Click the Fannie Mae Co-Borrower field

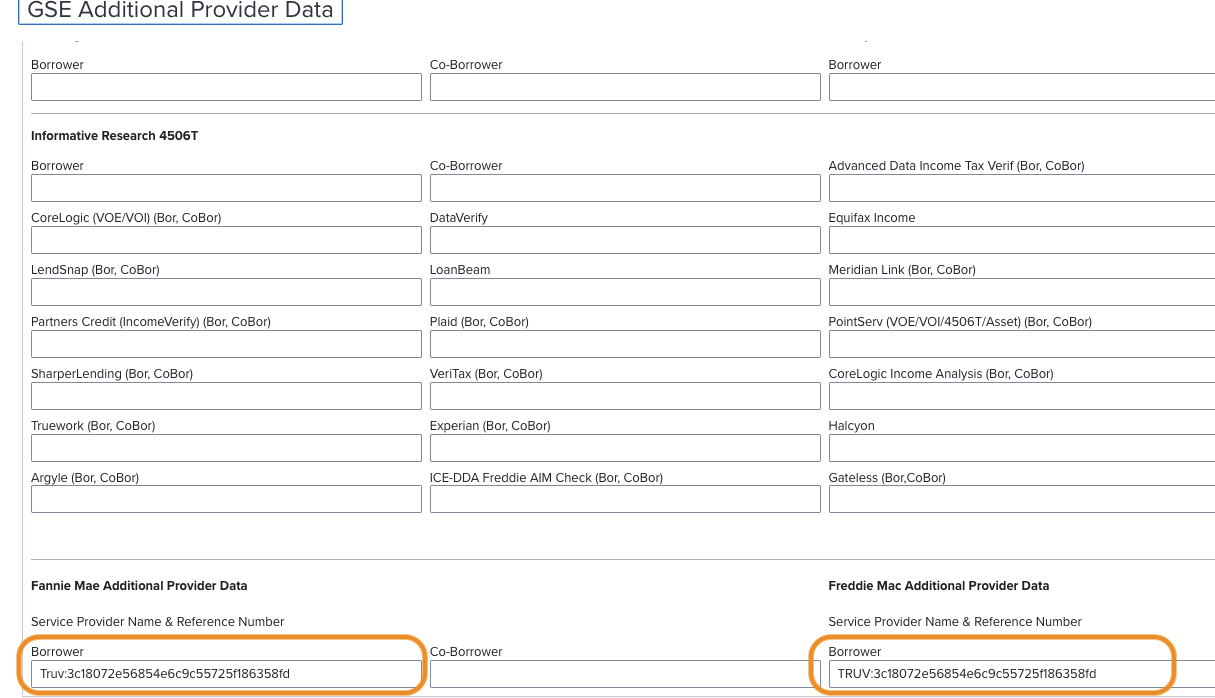click(625, 674)
